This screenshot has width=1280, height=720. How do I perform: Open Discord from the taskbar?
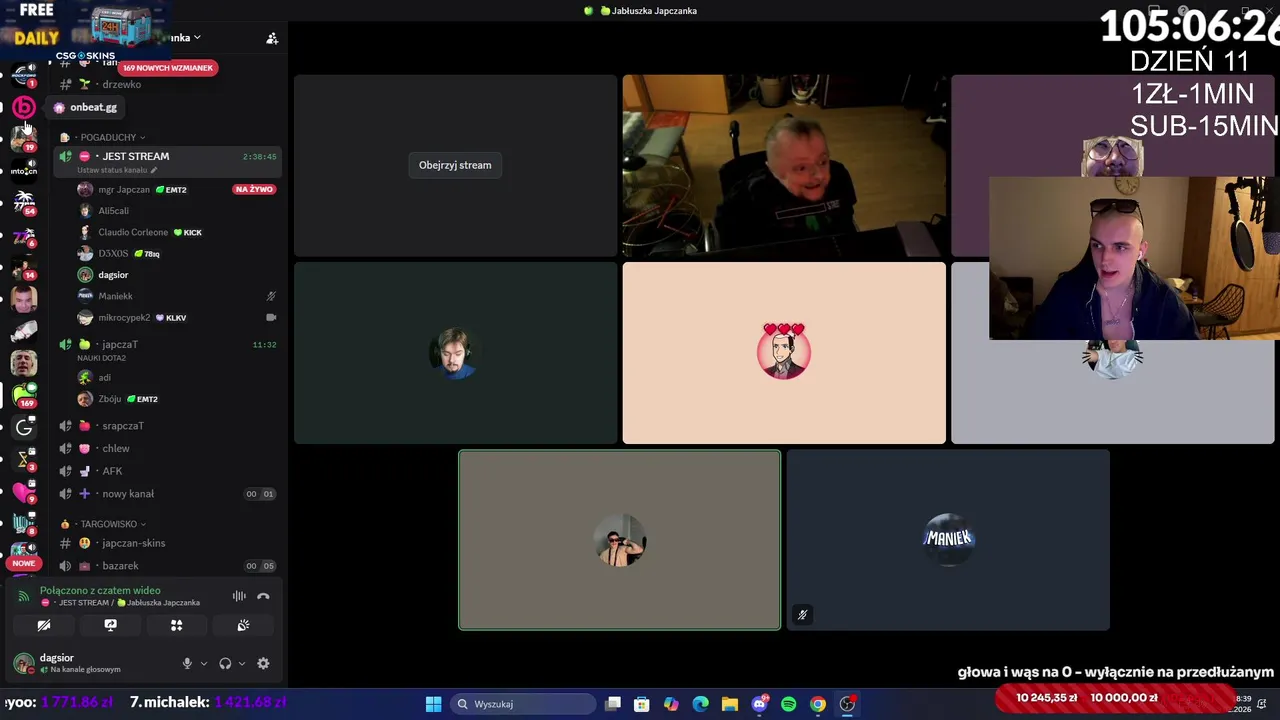coord(760,704)
